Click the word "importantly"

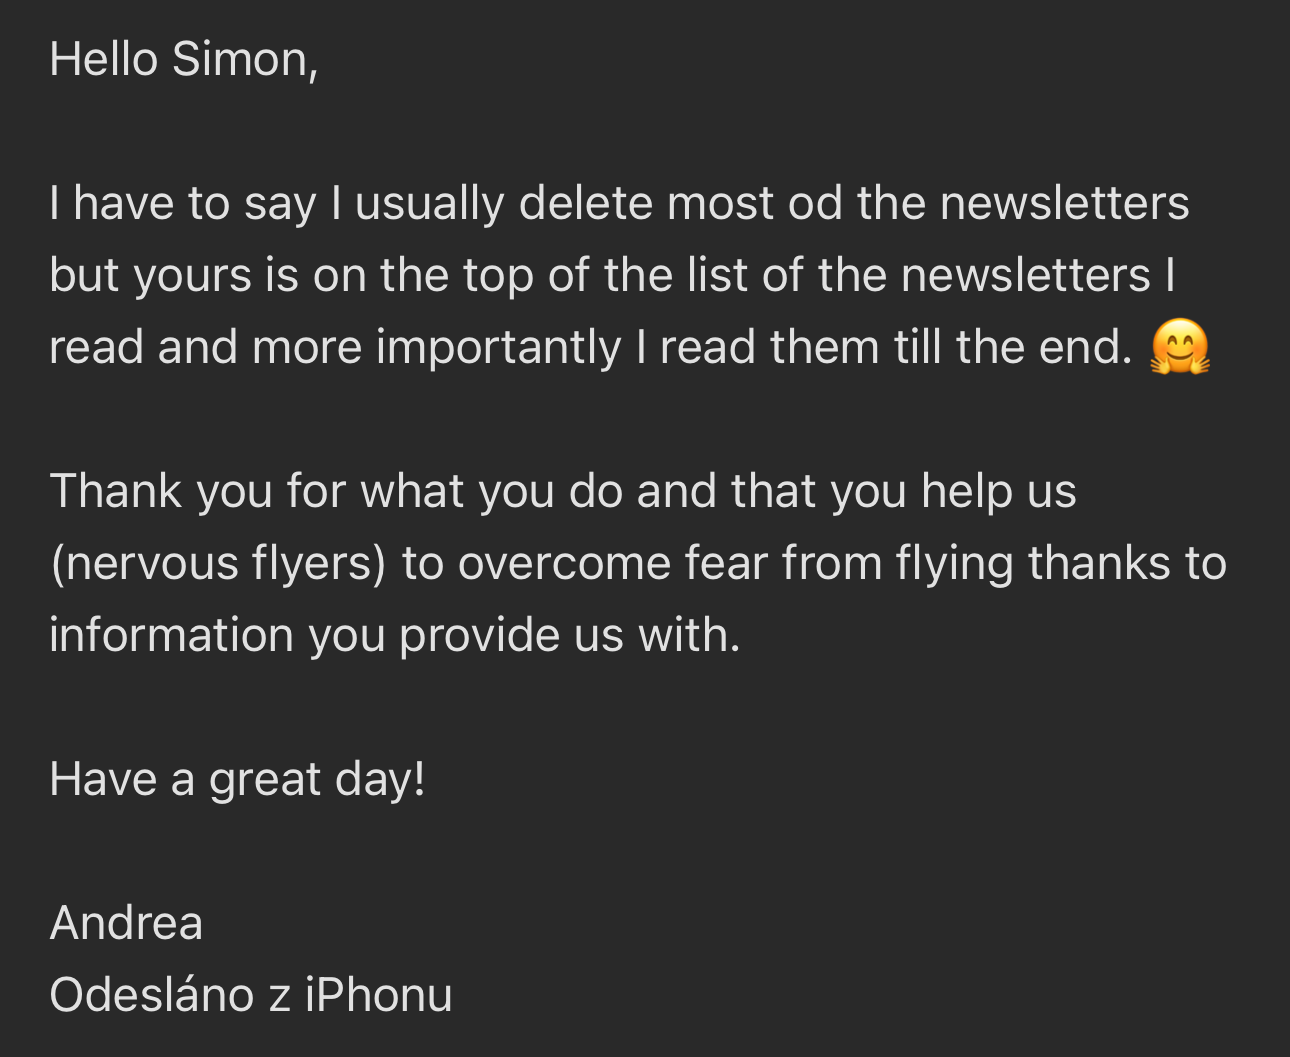coord(499,348)
